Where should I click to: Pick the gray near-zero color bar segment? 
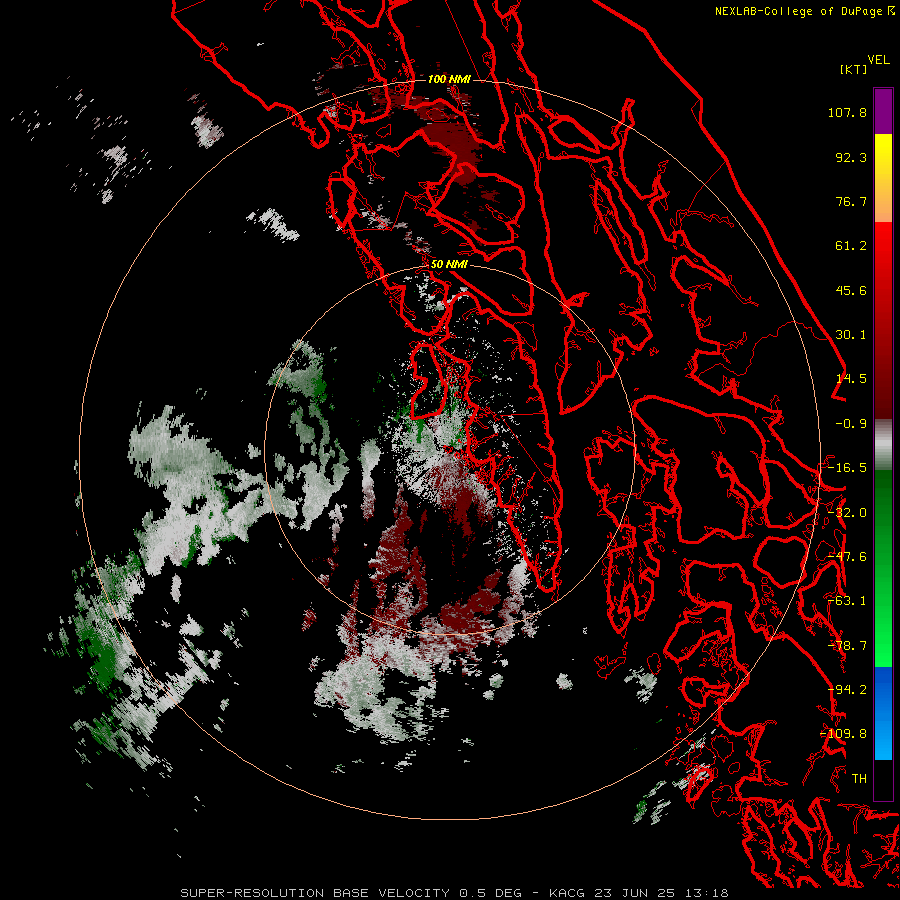[883, 445]
